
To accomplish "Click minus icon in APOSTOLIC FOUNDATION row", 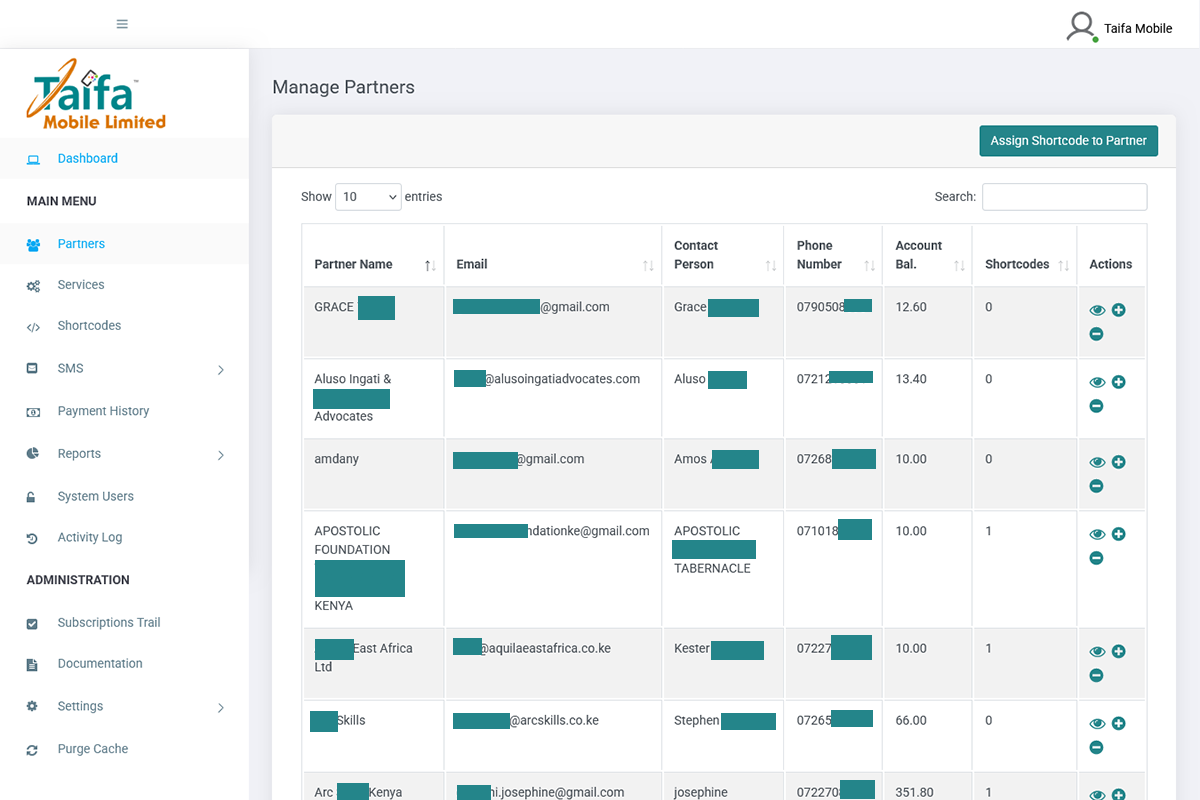I will (1096, 558).
